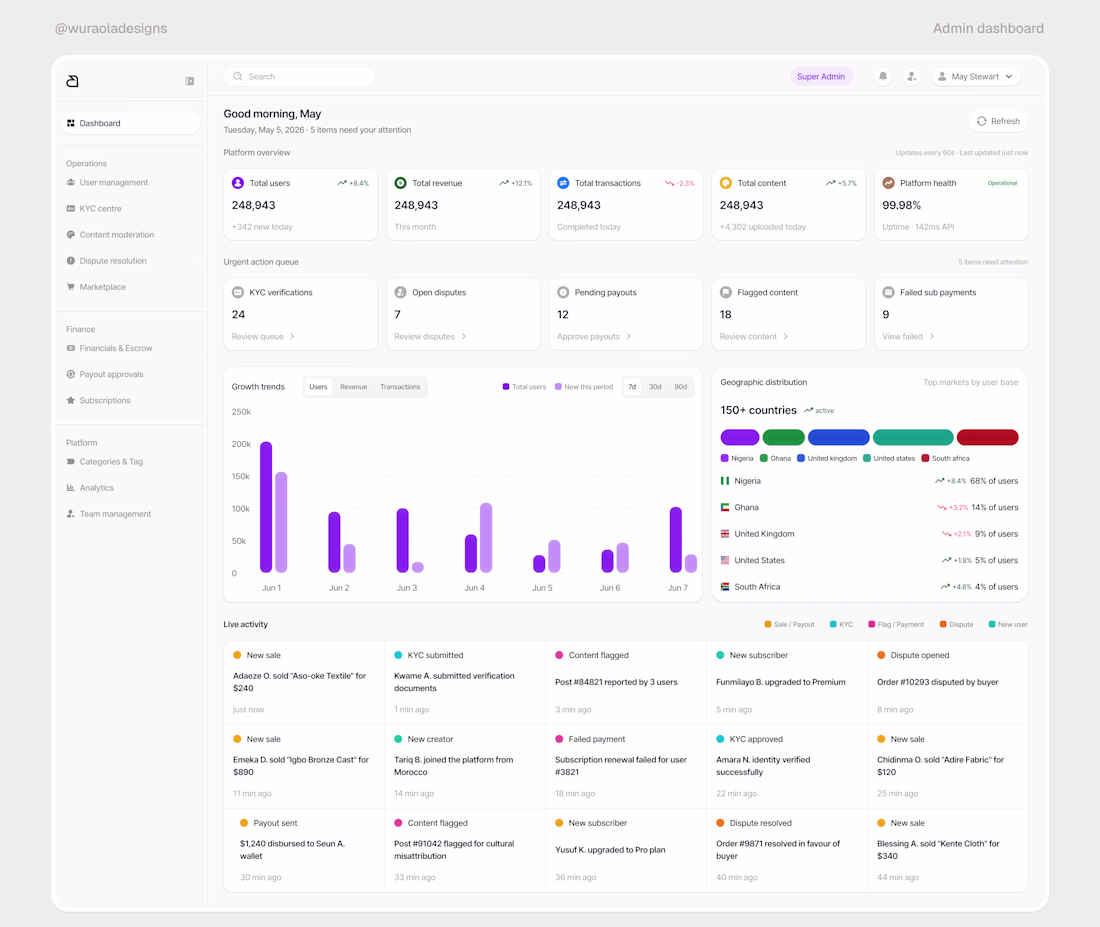Click the Refresh button
1100x927 pixels.
click(998, 121)
